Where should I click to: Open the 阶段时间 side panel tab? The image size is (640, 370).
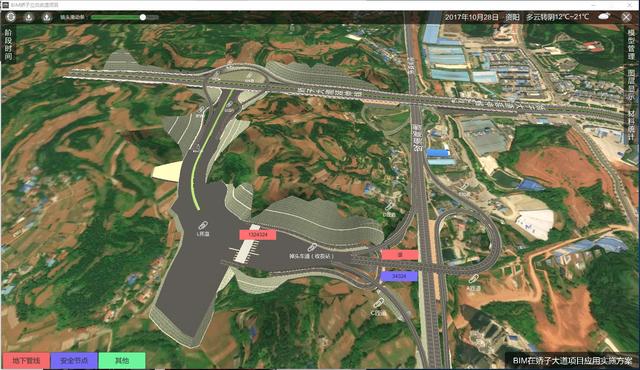8,44
